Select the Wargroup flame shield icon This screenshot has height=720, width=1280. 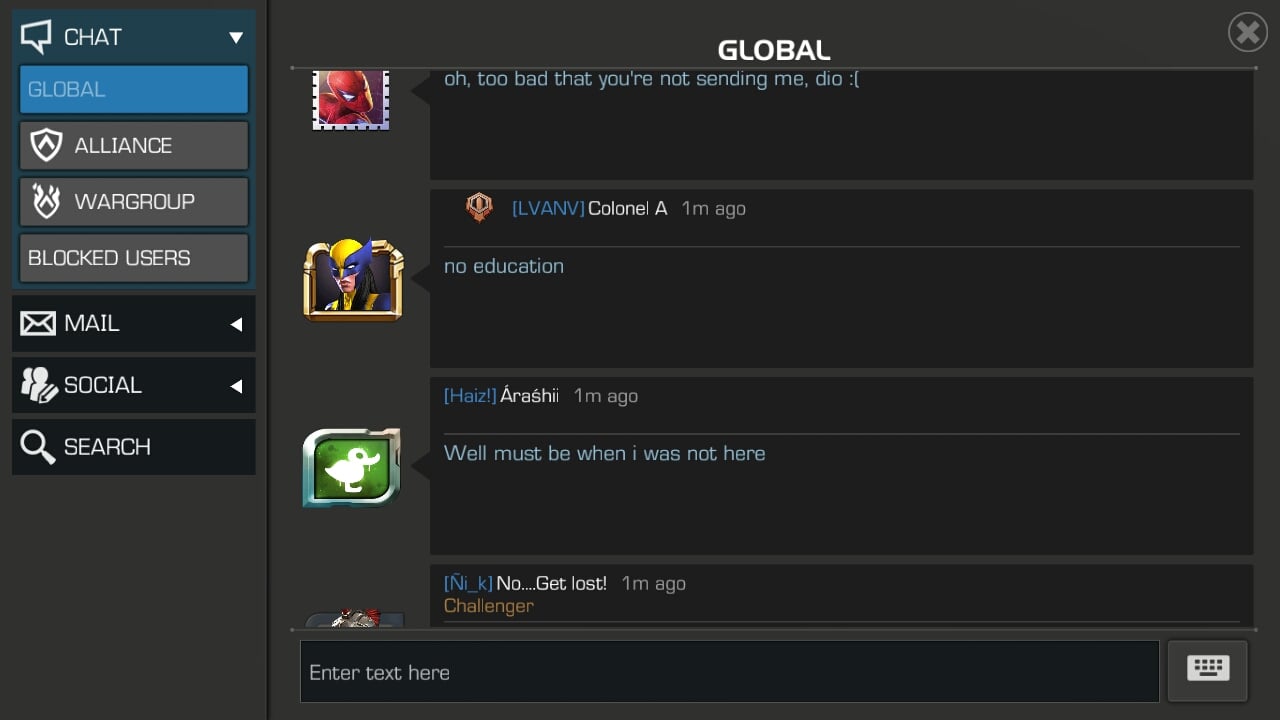pyautogui.click(x=46, y=201)
